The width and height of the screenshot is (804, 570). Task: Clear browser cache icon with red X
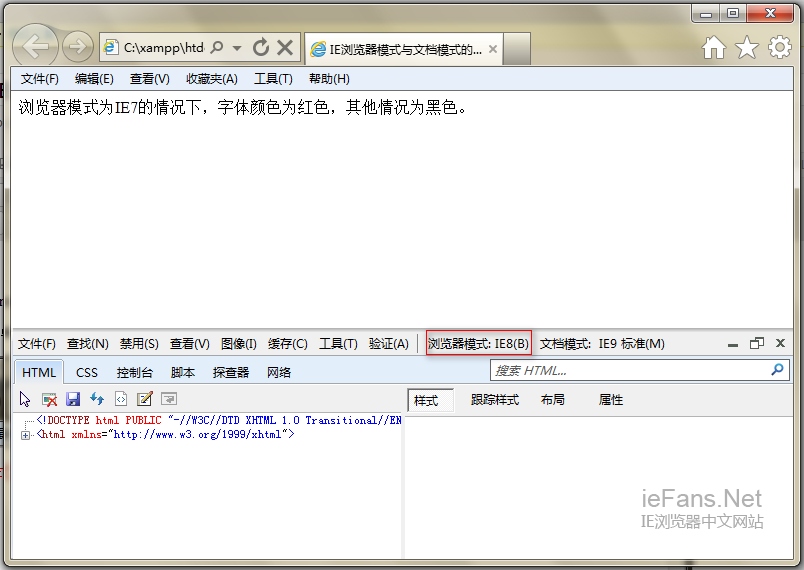[49, 399]
